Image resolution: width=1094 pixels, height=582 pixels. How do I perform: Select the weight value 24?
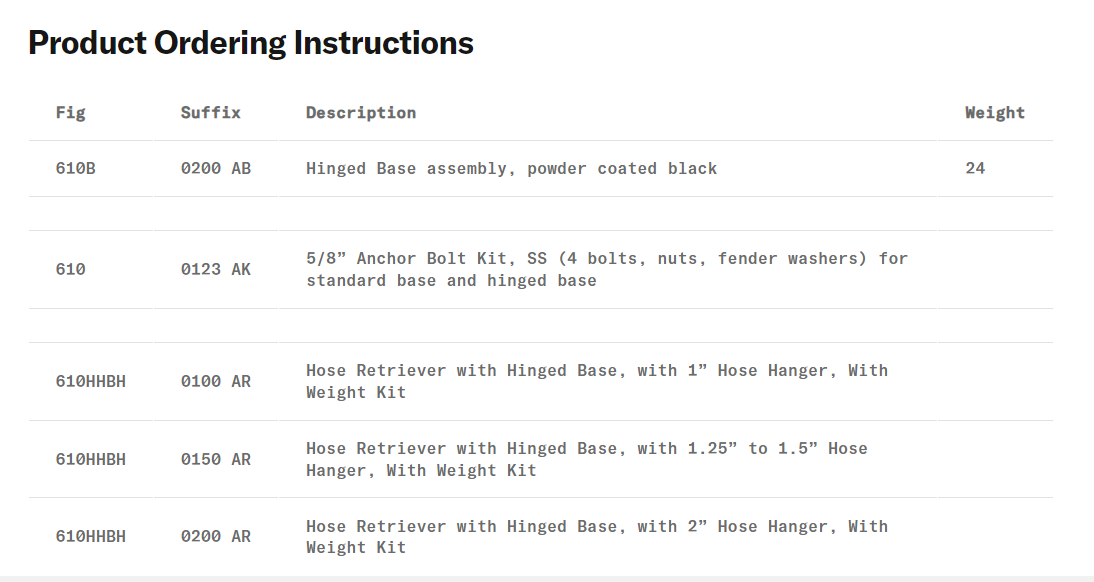tap(975, 169)
